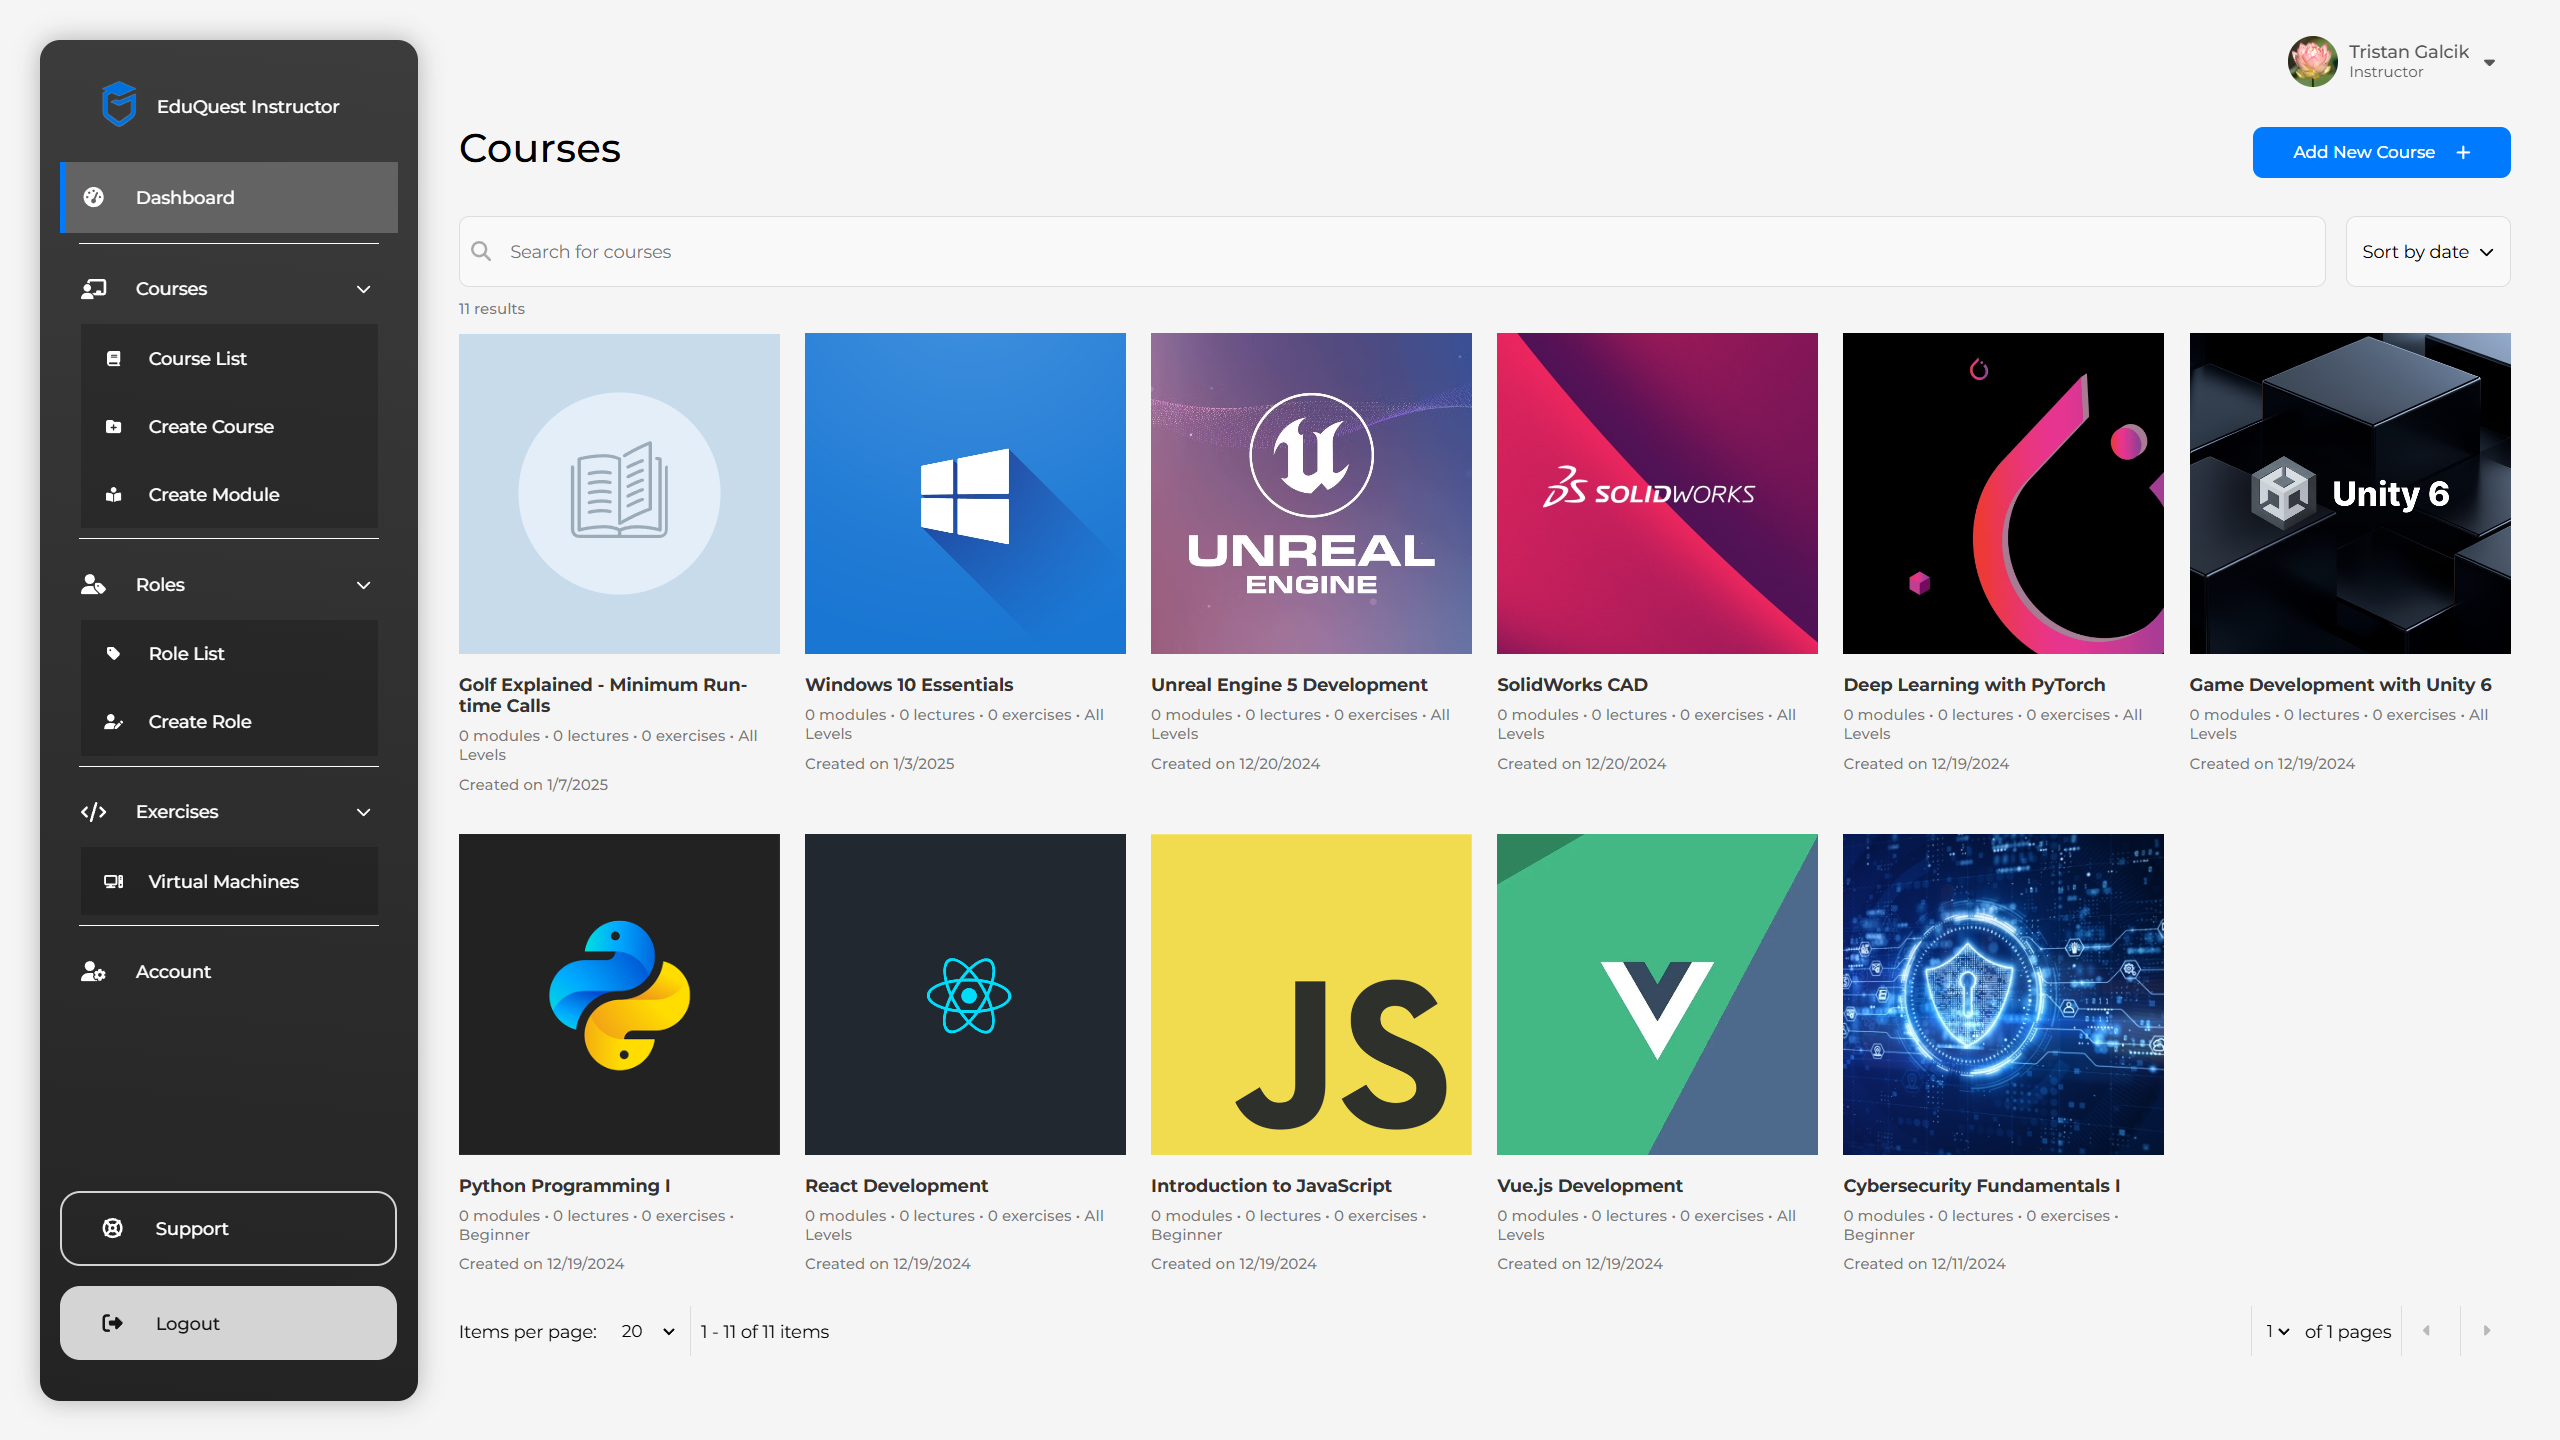Click the Golf Explained placeholder thumbnail
Viewport: 2560px width, 1440px height.
click(619, 493)
